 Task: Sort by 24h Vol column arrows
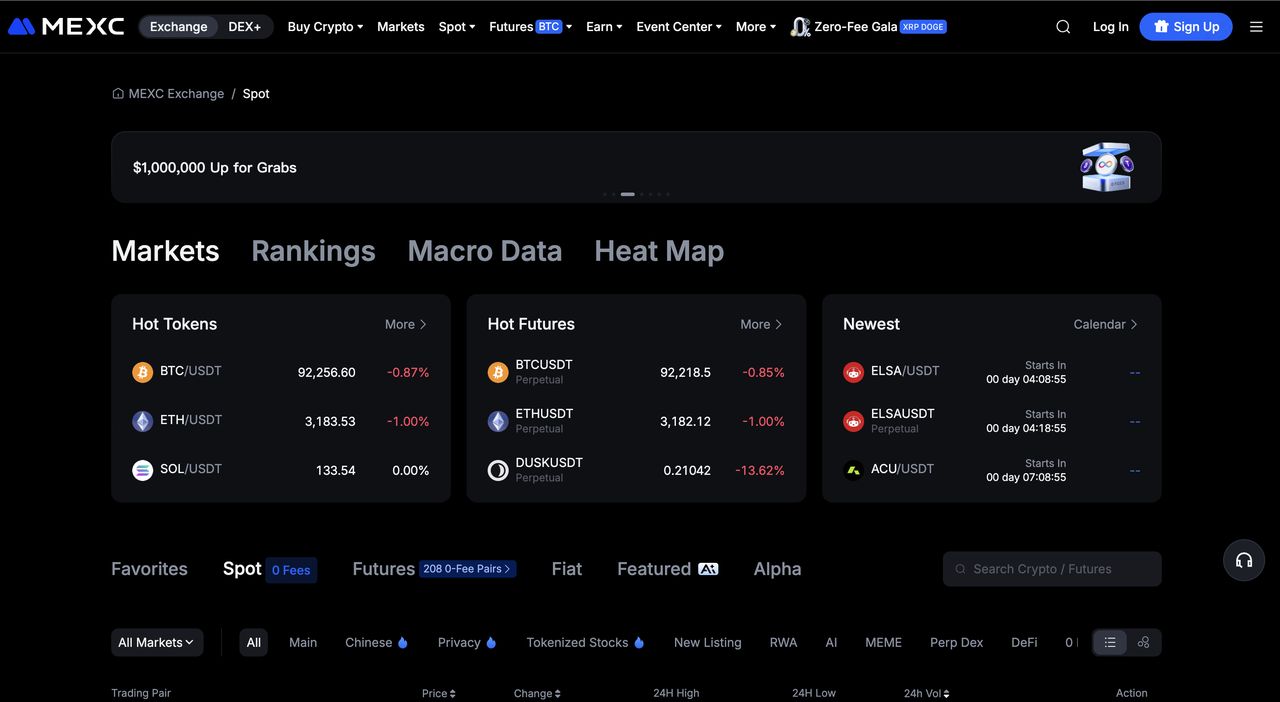point(946,694)
